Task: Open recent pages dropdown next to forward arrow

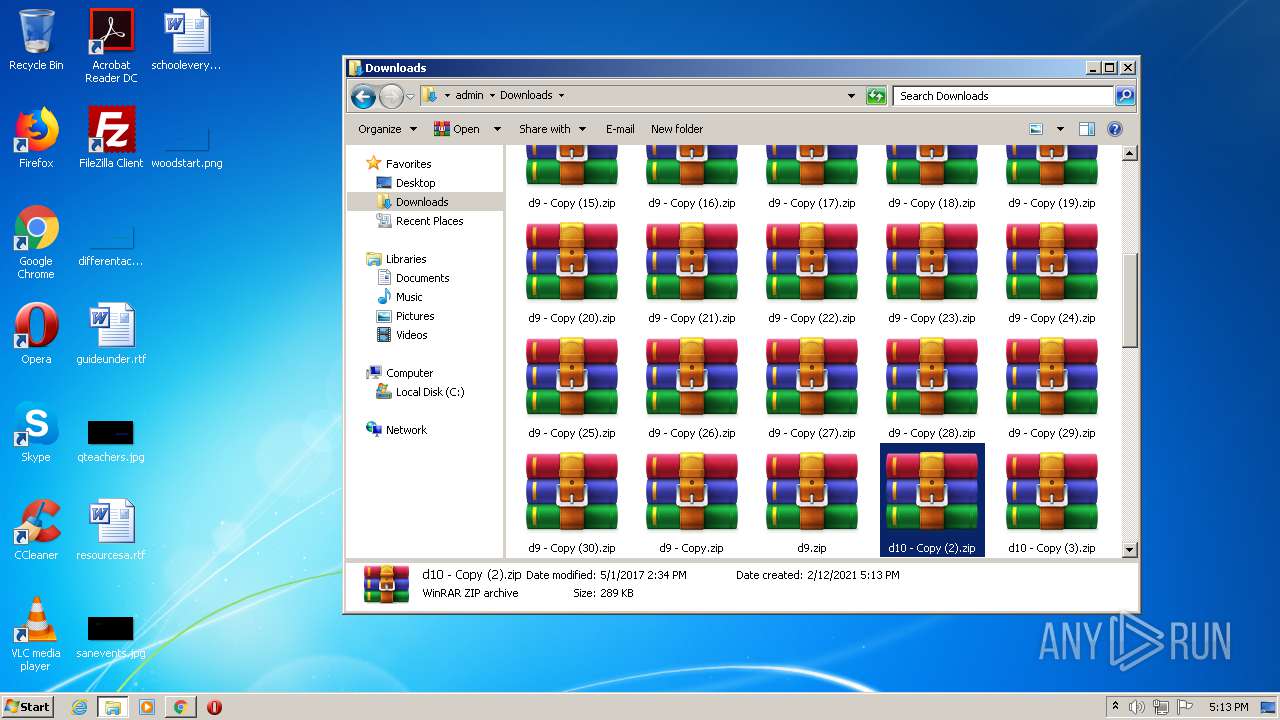Action: tap(410, 97)
